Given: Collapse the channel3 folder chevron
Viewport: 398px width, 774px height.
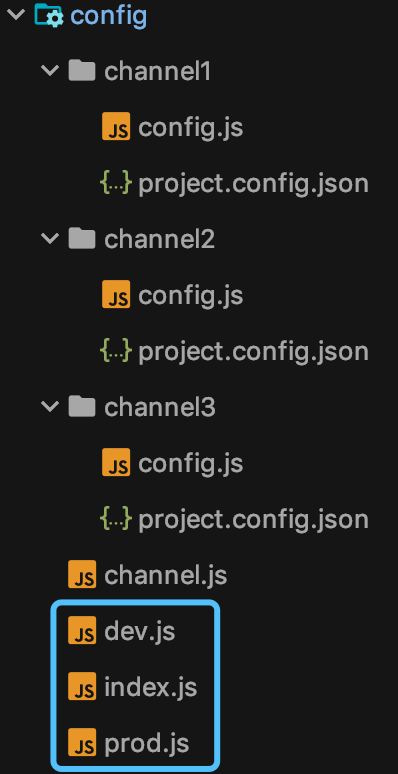Looking at the screenshot, I should [x=50, y=407].
